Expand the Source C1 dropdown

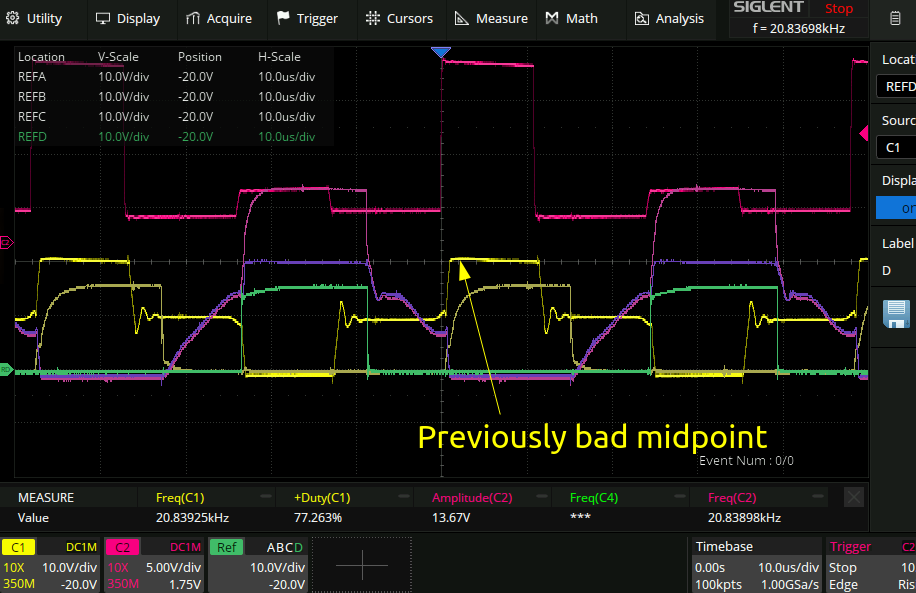point(896,147)
